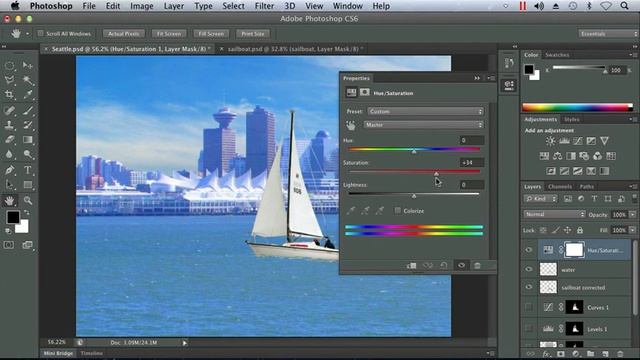Image resolution: width=640 pixels, height=360 pixels.
Task: Reset adjustment defaults in Properties panel
Action: coord(444,266)
